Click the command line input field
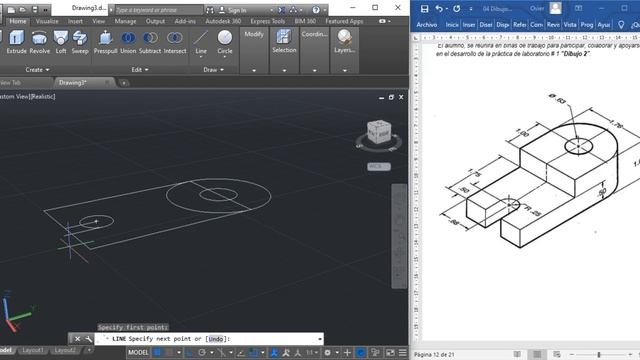 209,339
